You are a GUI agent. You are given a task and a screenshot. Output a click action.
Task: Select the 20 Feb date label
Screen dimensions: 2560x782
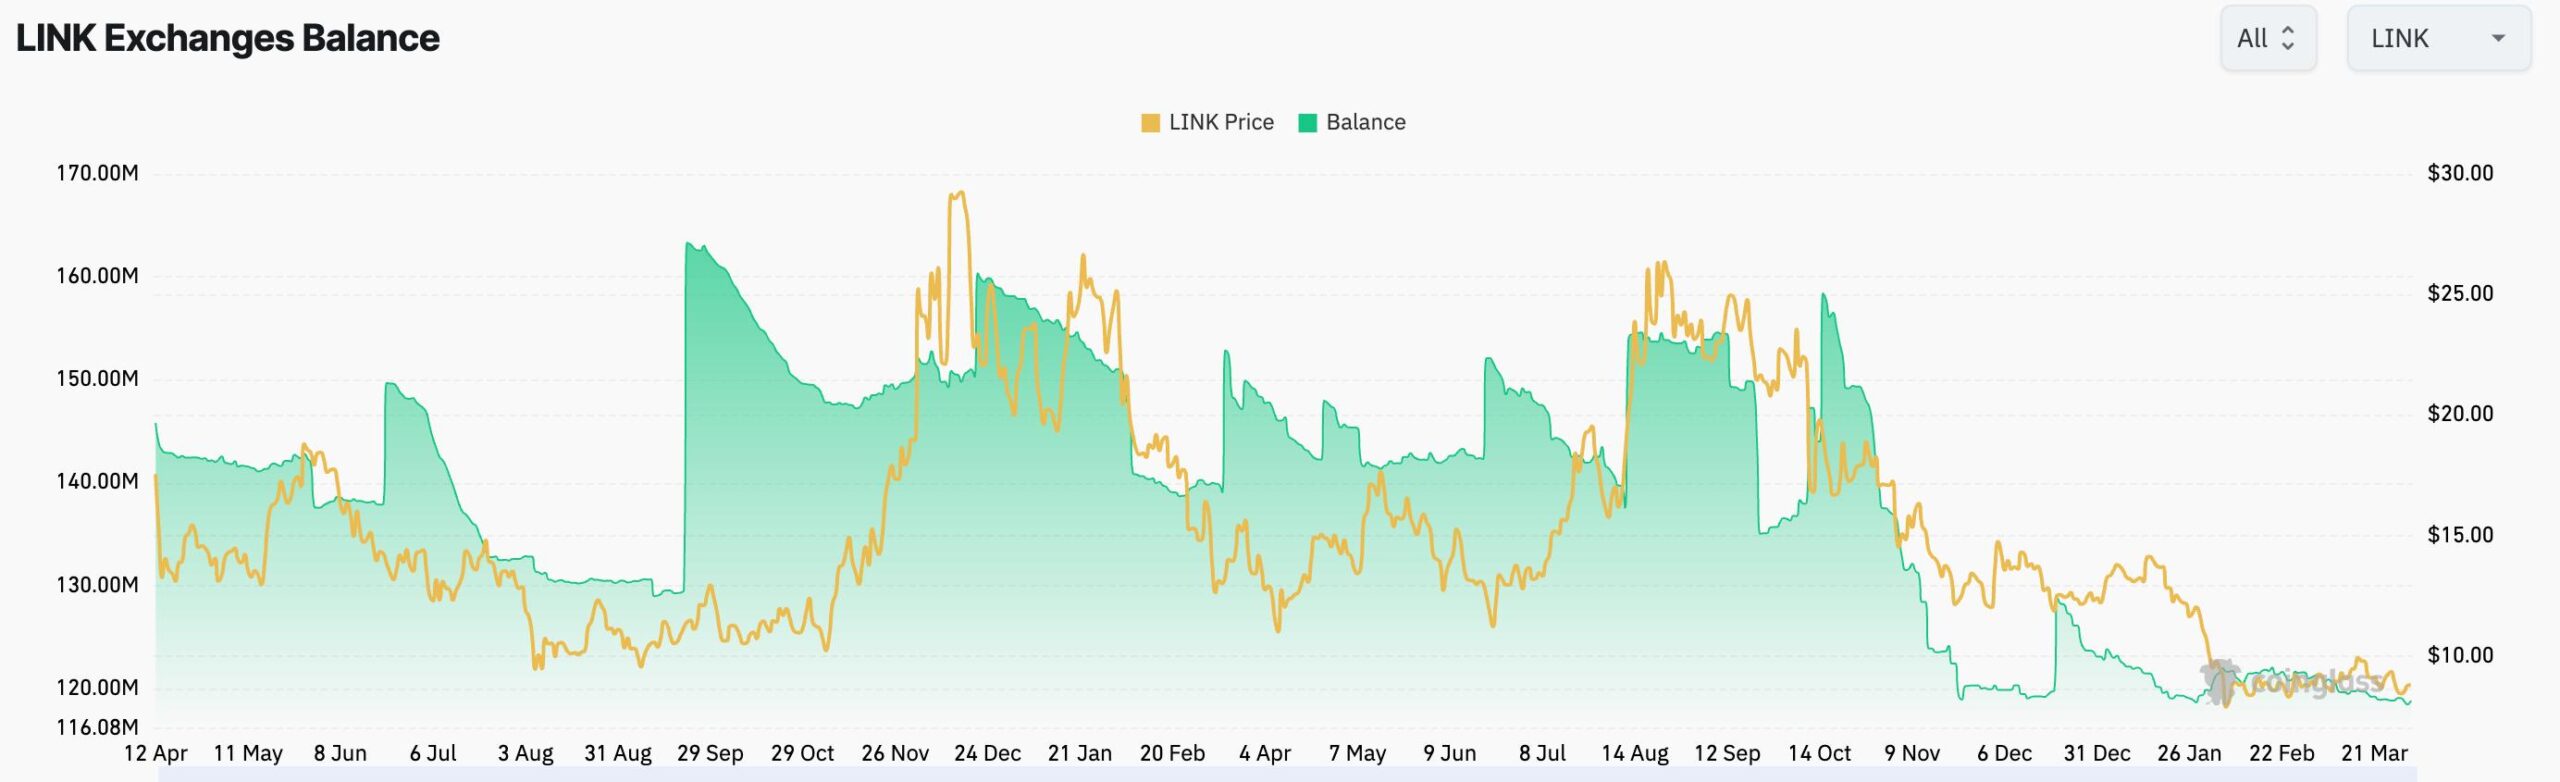coord(1172,753)
